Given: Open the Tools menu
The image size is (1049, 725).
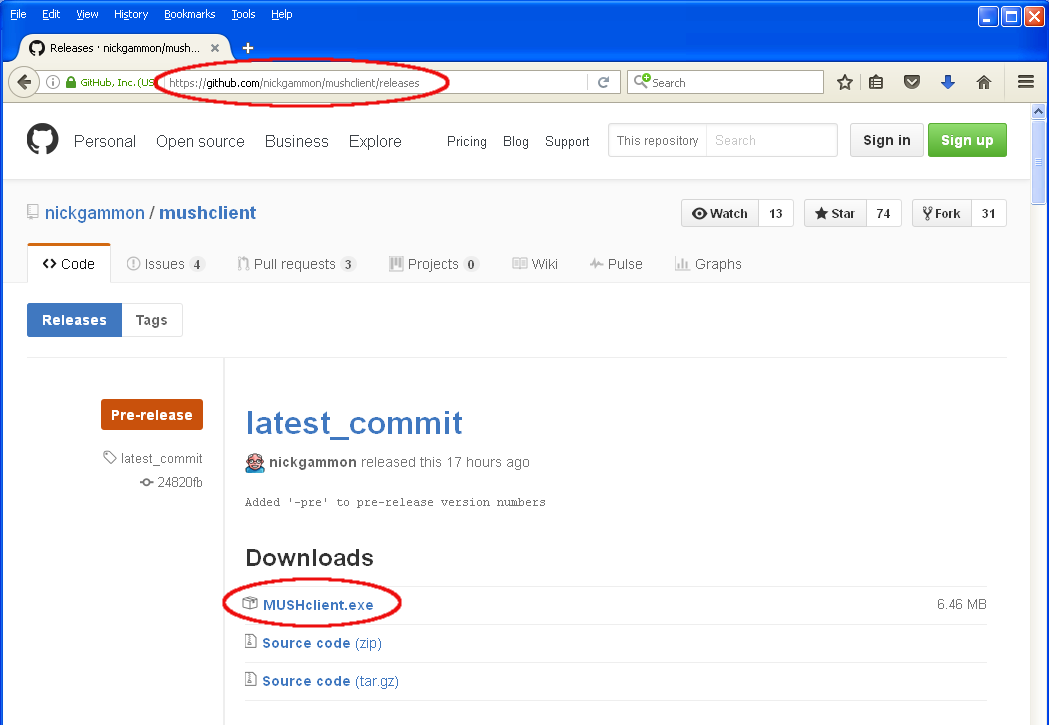Looking at the screenshot, I should click(244, 14).
